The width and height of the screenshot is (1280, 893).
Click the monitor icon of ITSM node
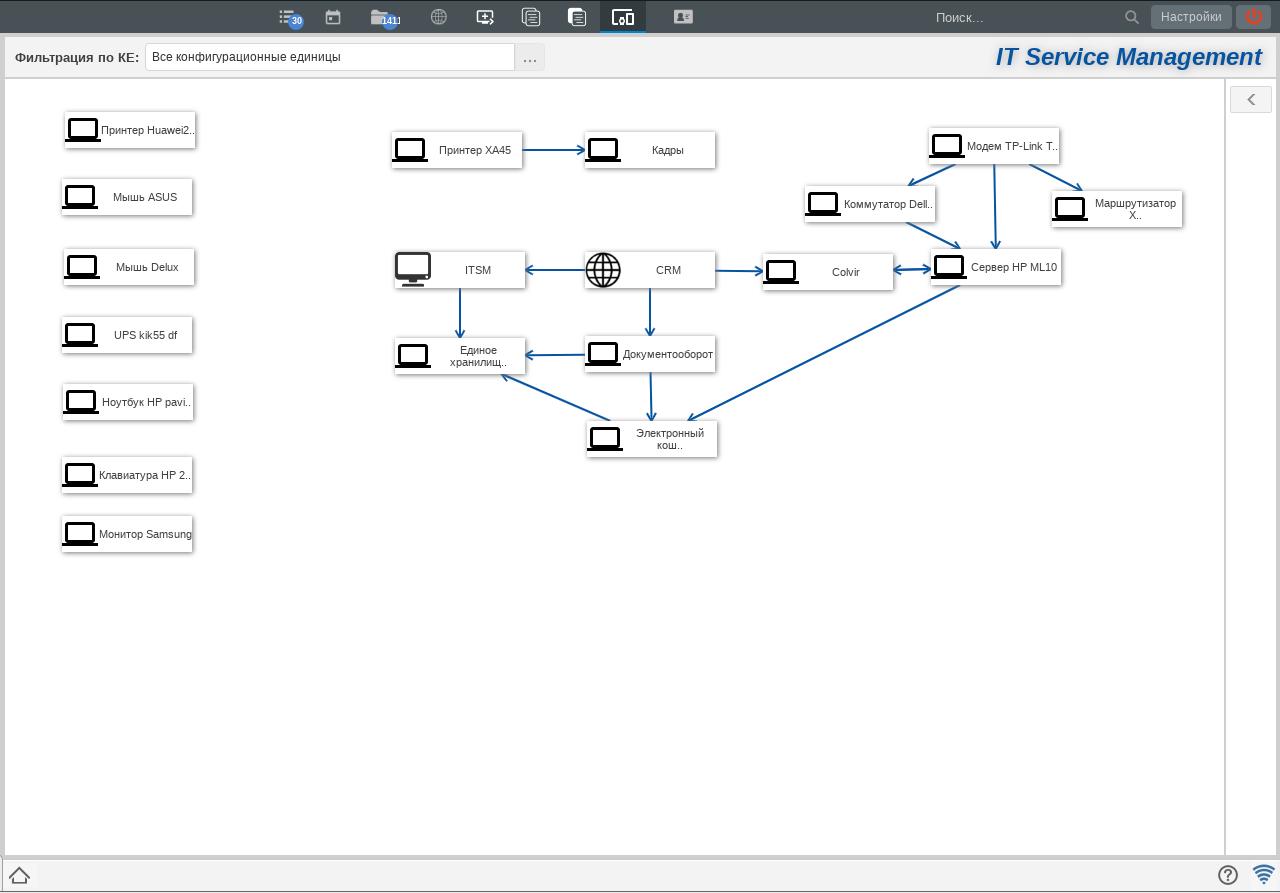point(413,269)
